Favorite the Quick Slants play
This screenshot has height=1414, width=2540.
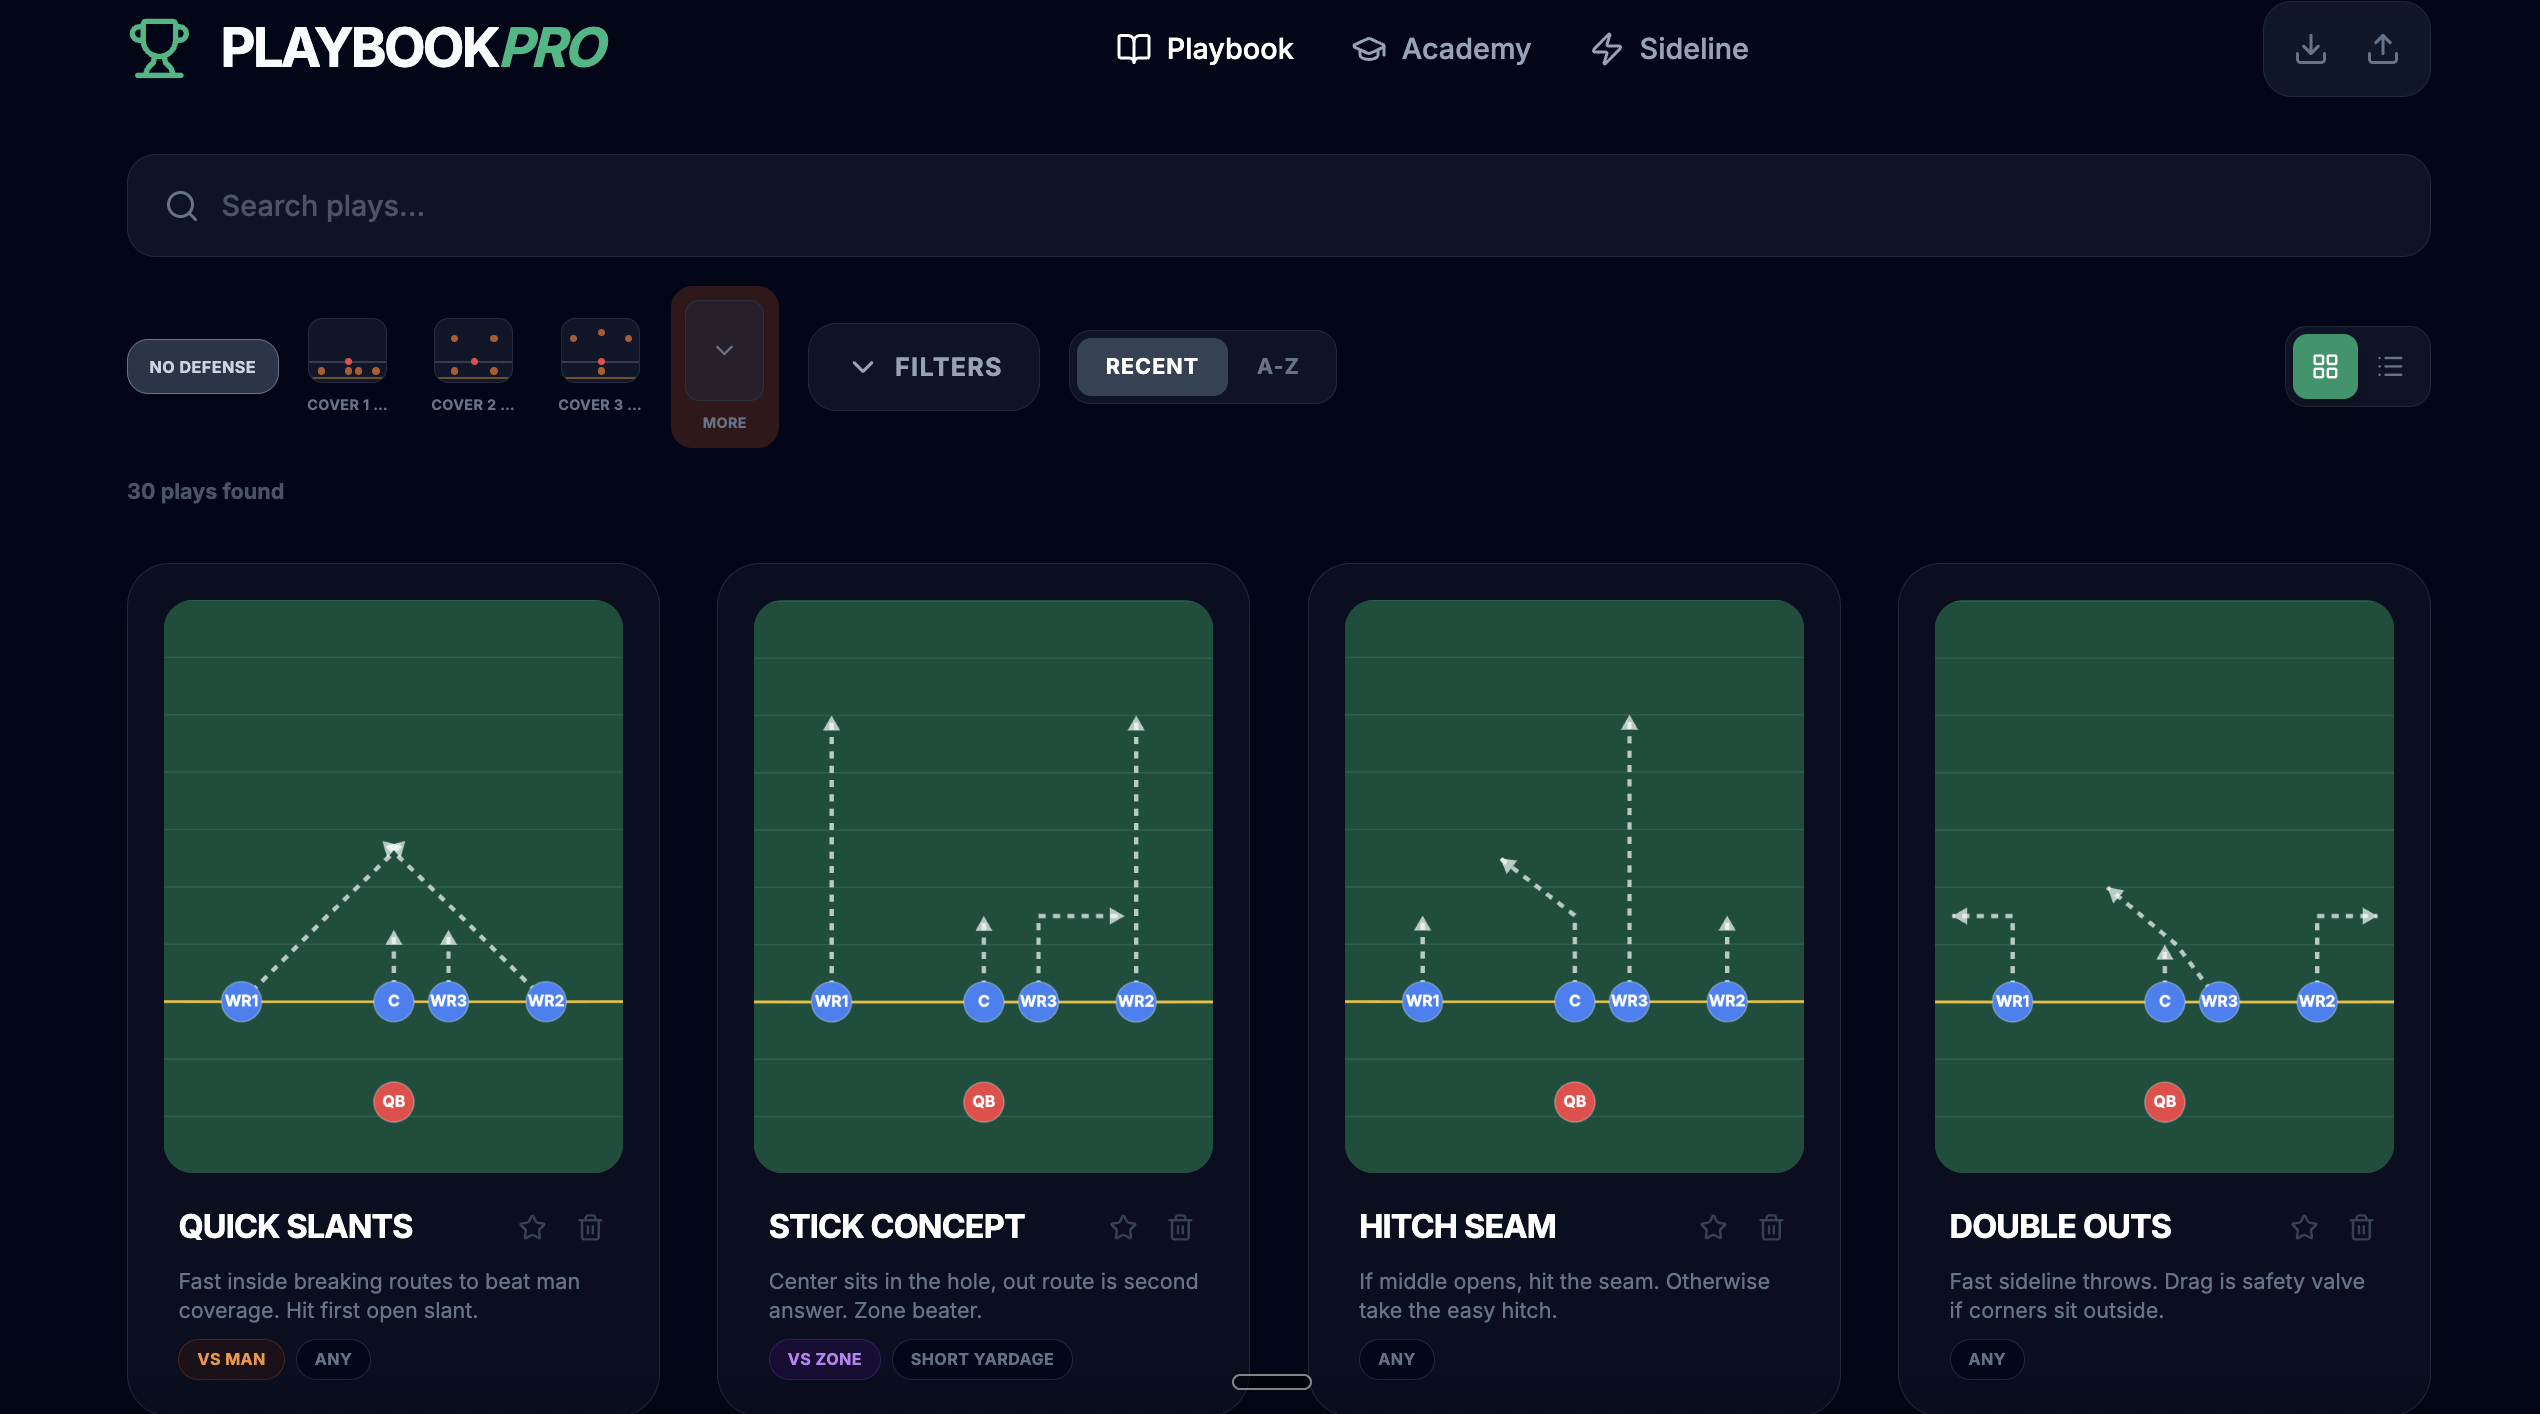click(x=532, y=1227)
